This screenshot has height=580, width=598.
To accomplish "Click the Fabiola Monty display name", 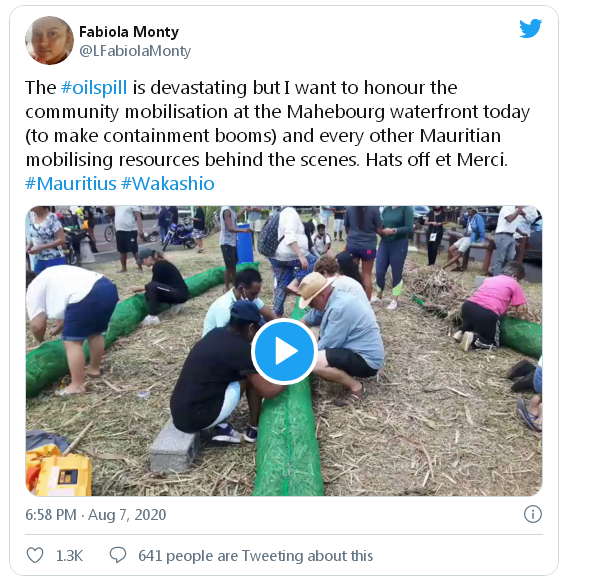I will (x=129, y=32).
